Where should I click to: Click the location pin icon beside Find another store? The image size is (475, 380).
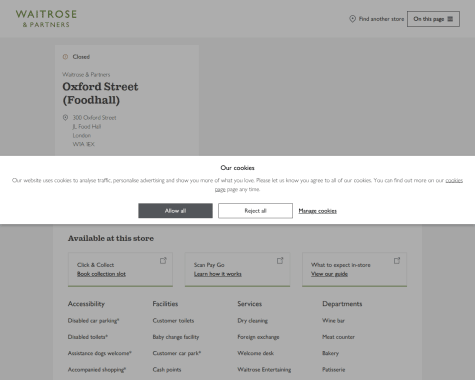click(352, 19)
